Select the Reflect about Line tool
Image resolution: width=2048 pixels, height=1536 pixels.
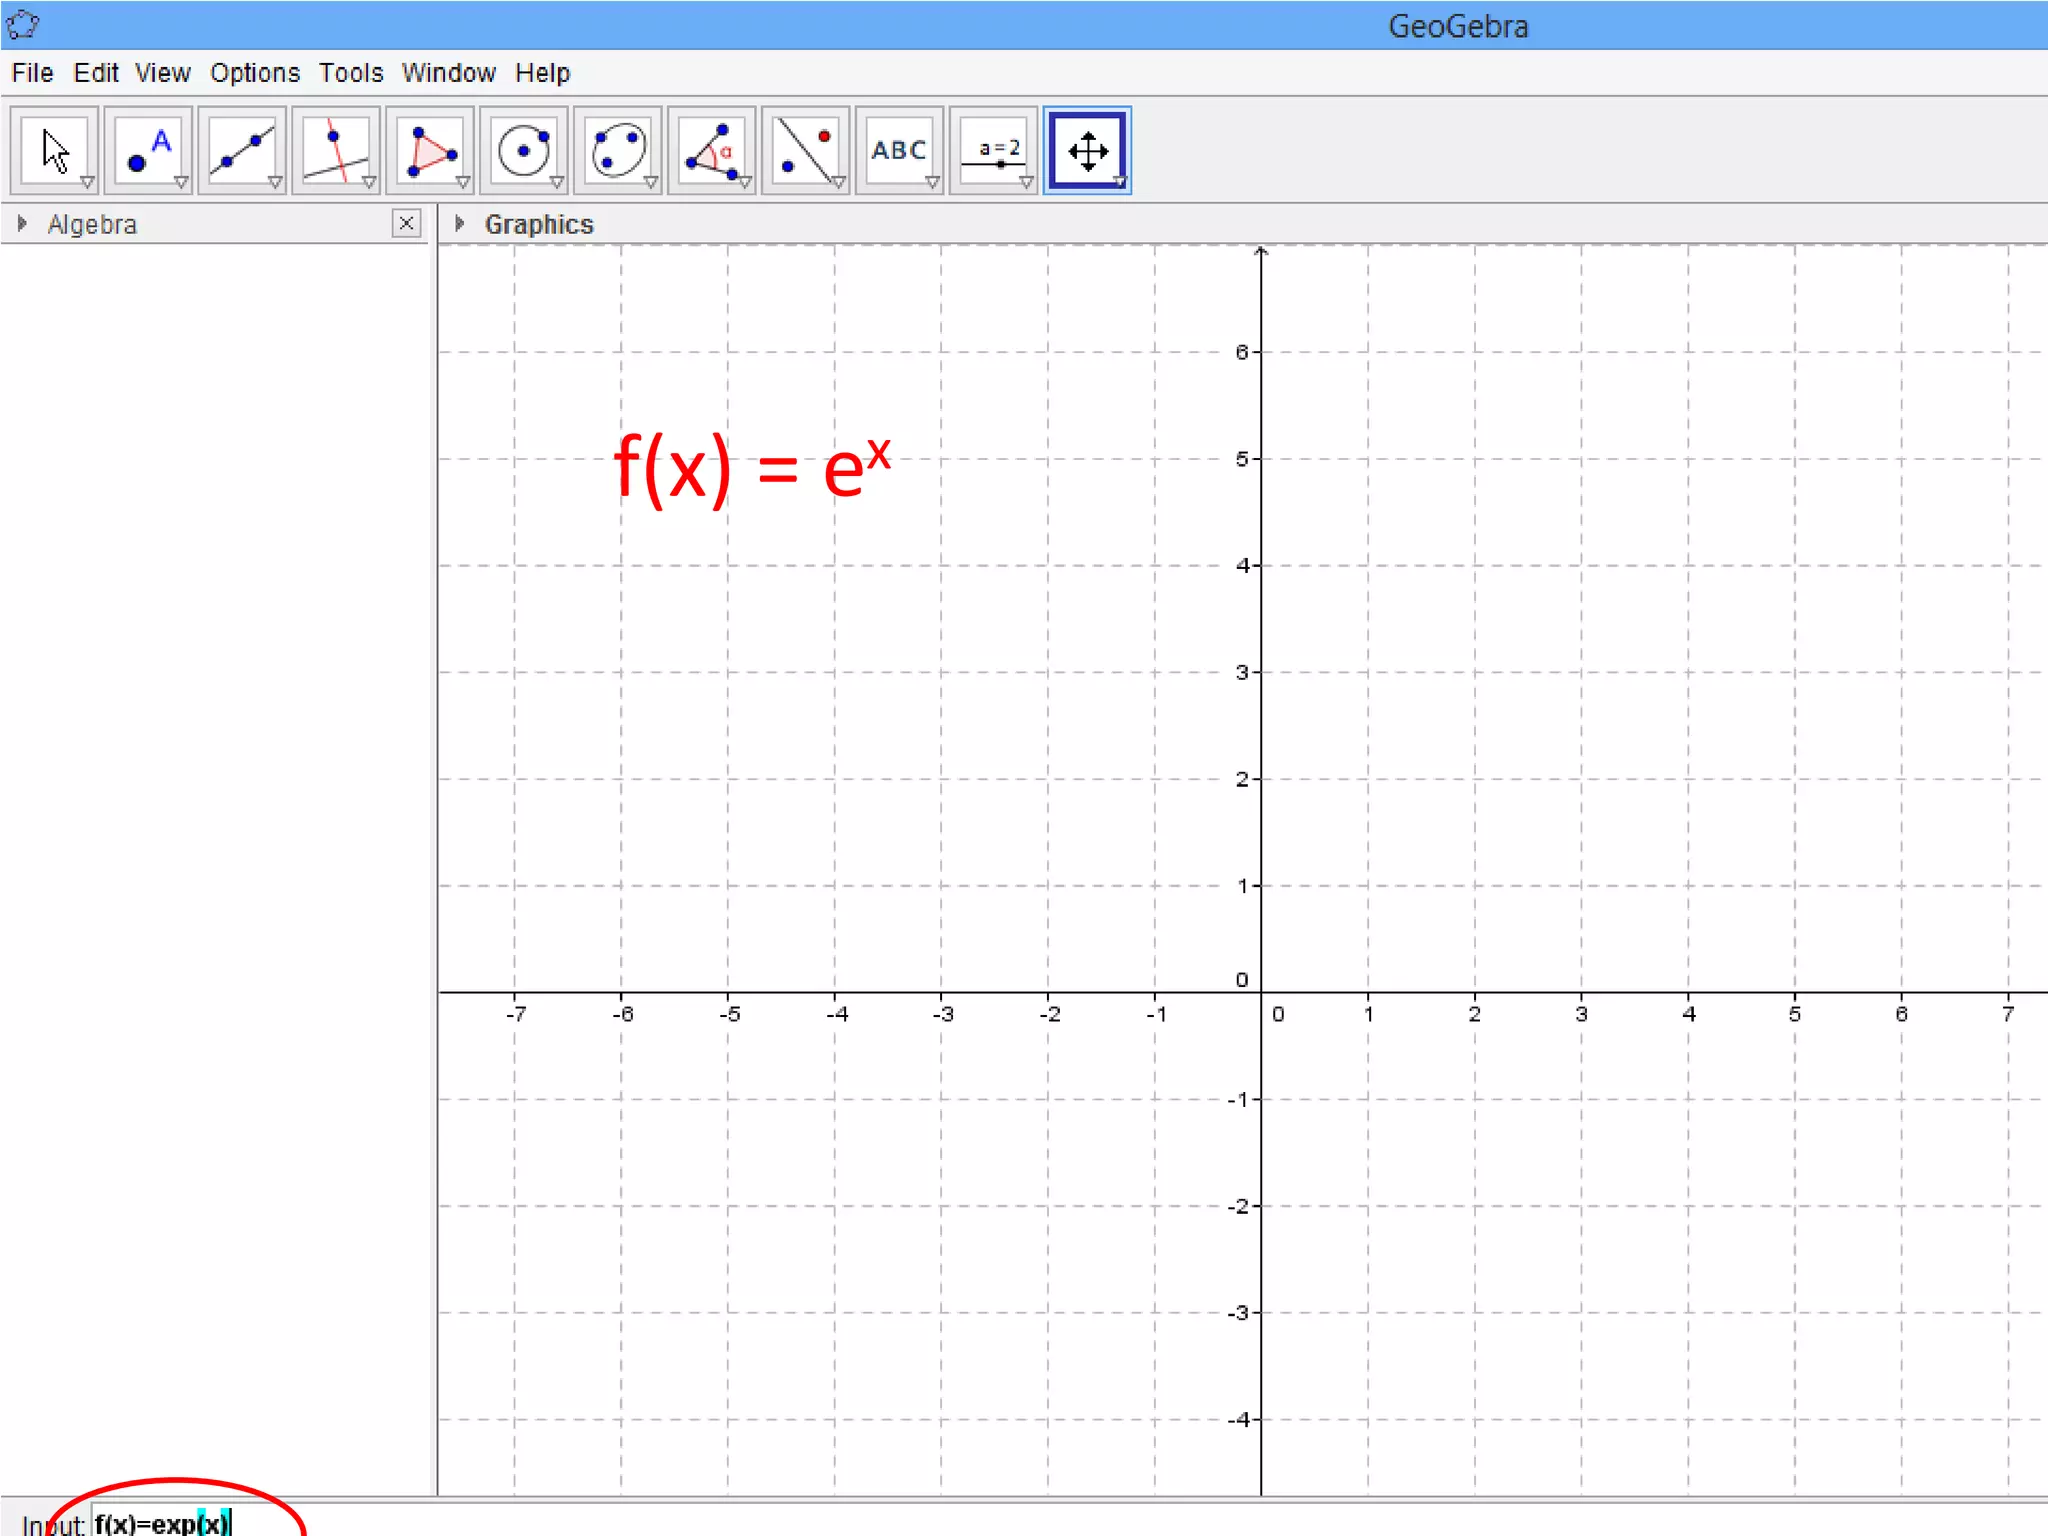click(x=806, y=150)
